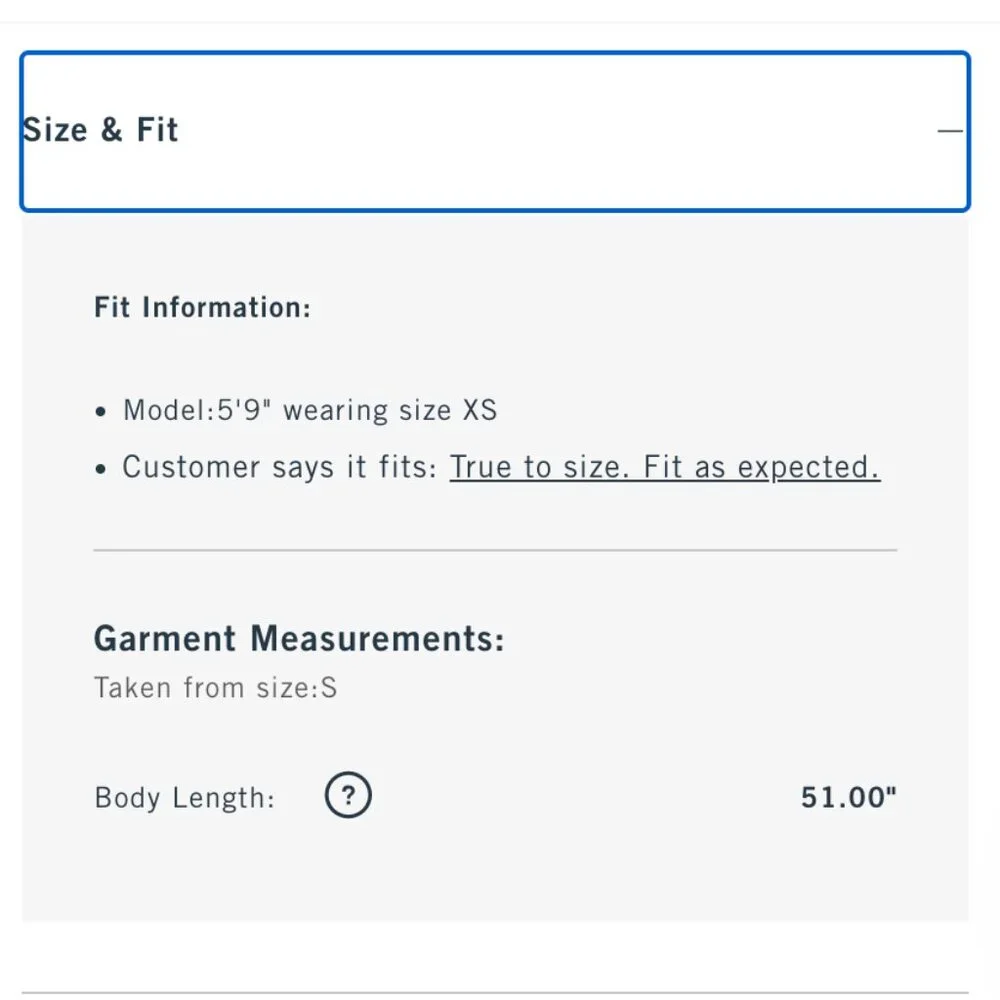Viewport: 1000px width, 1000px height.
Task: Click the words 'Fit as expected.'
Action: [761, 467]
